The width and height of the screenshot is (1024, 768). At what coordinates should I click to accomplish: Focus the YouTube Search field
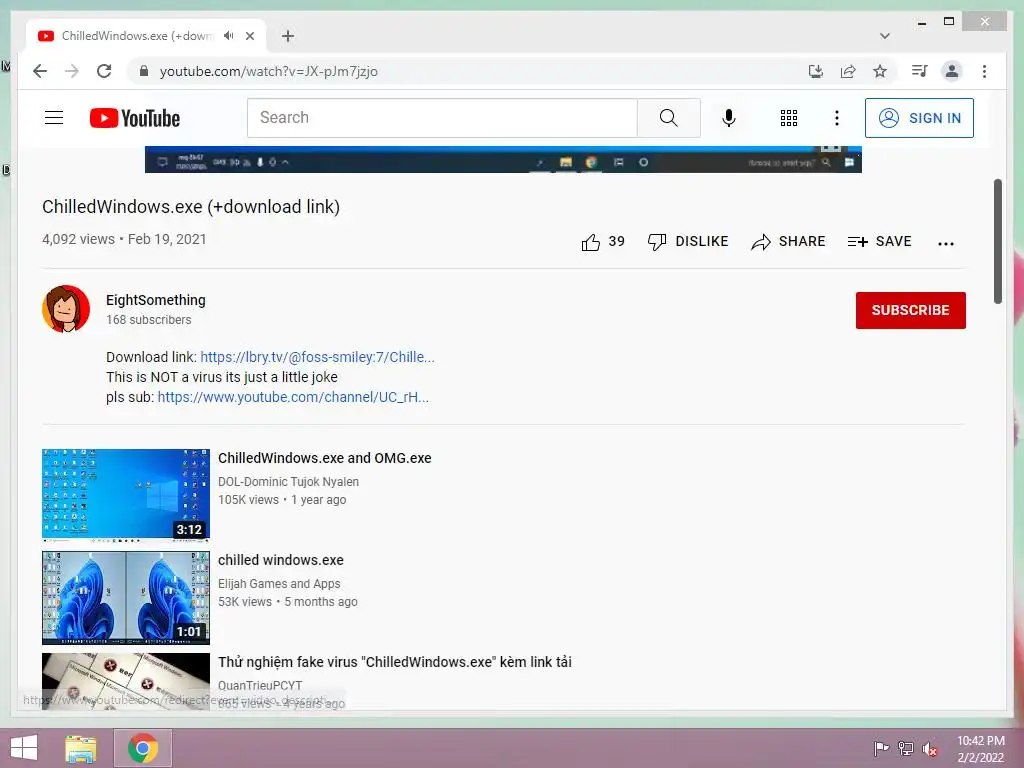[x=442, y=118]
